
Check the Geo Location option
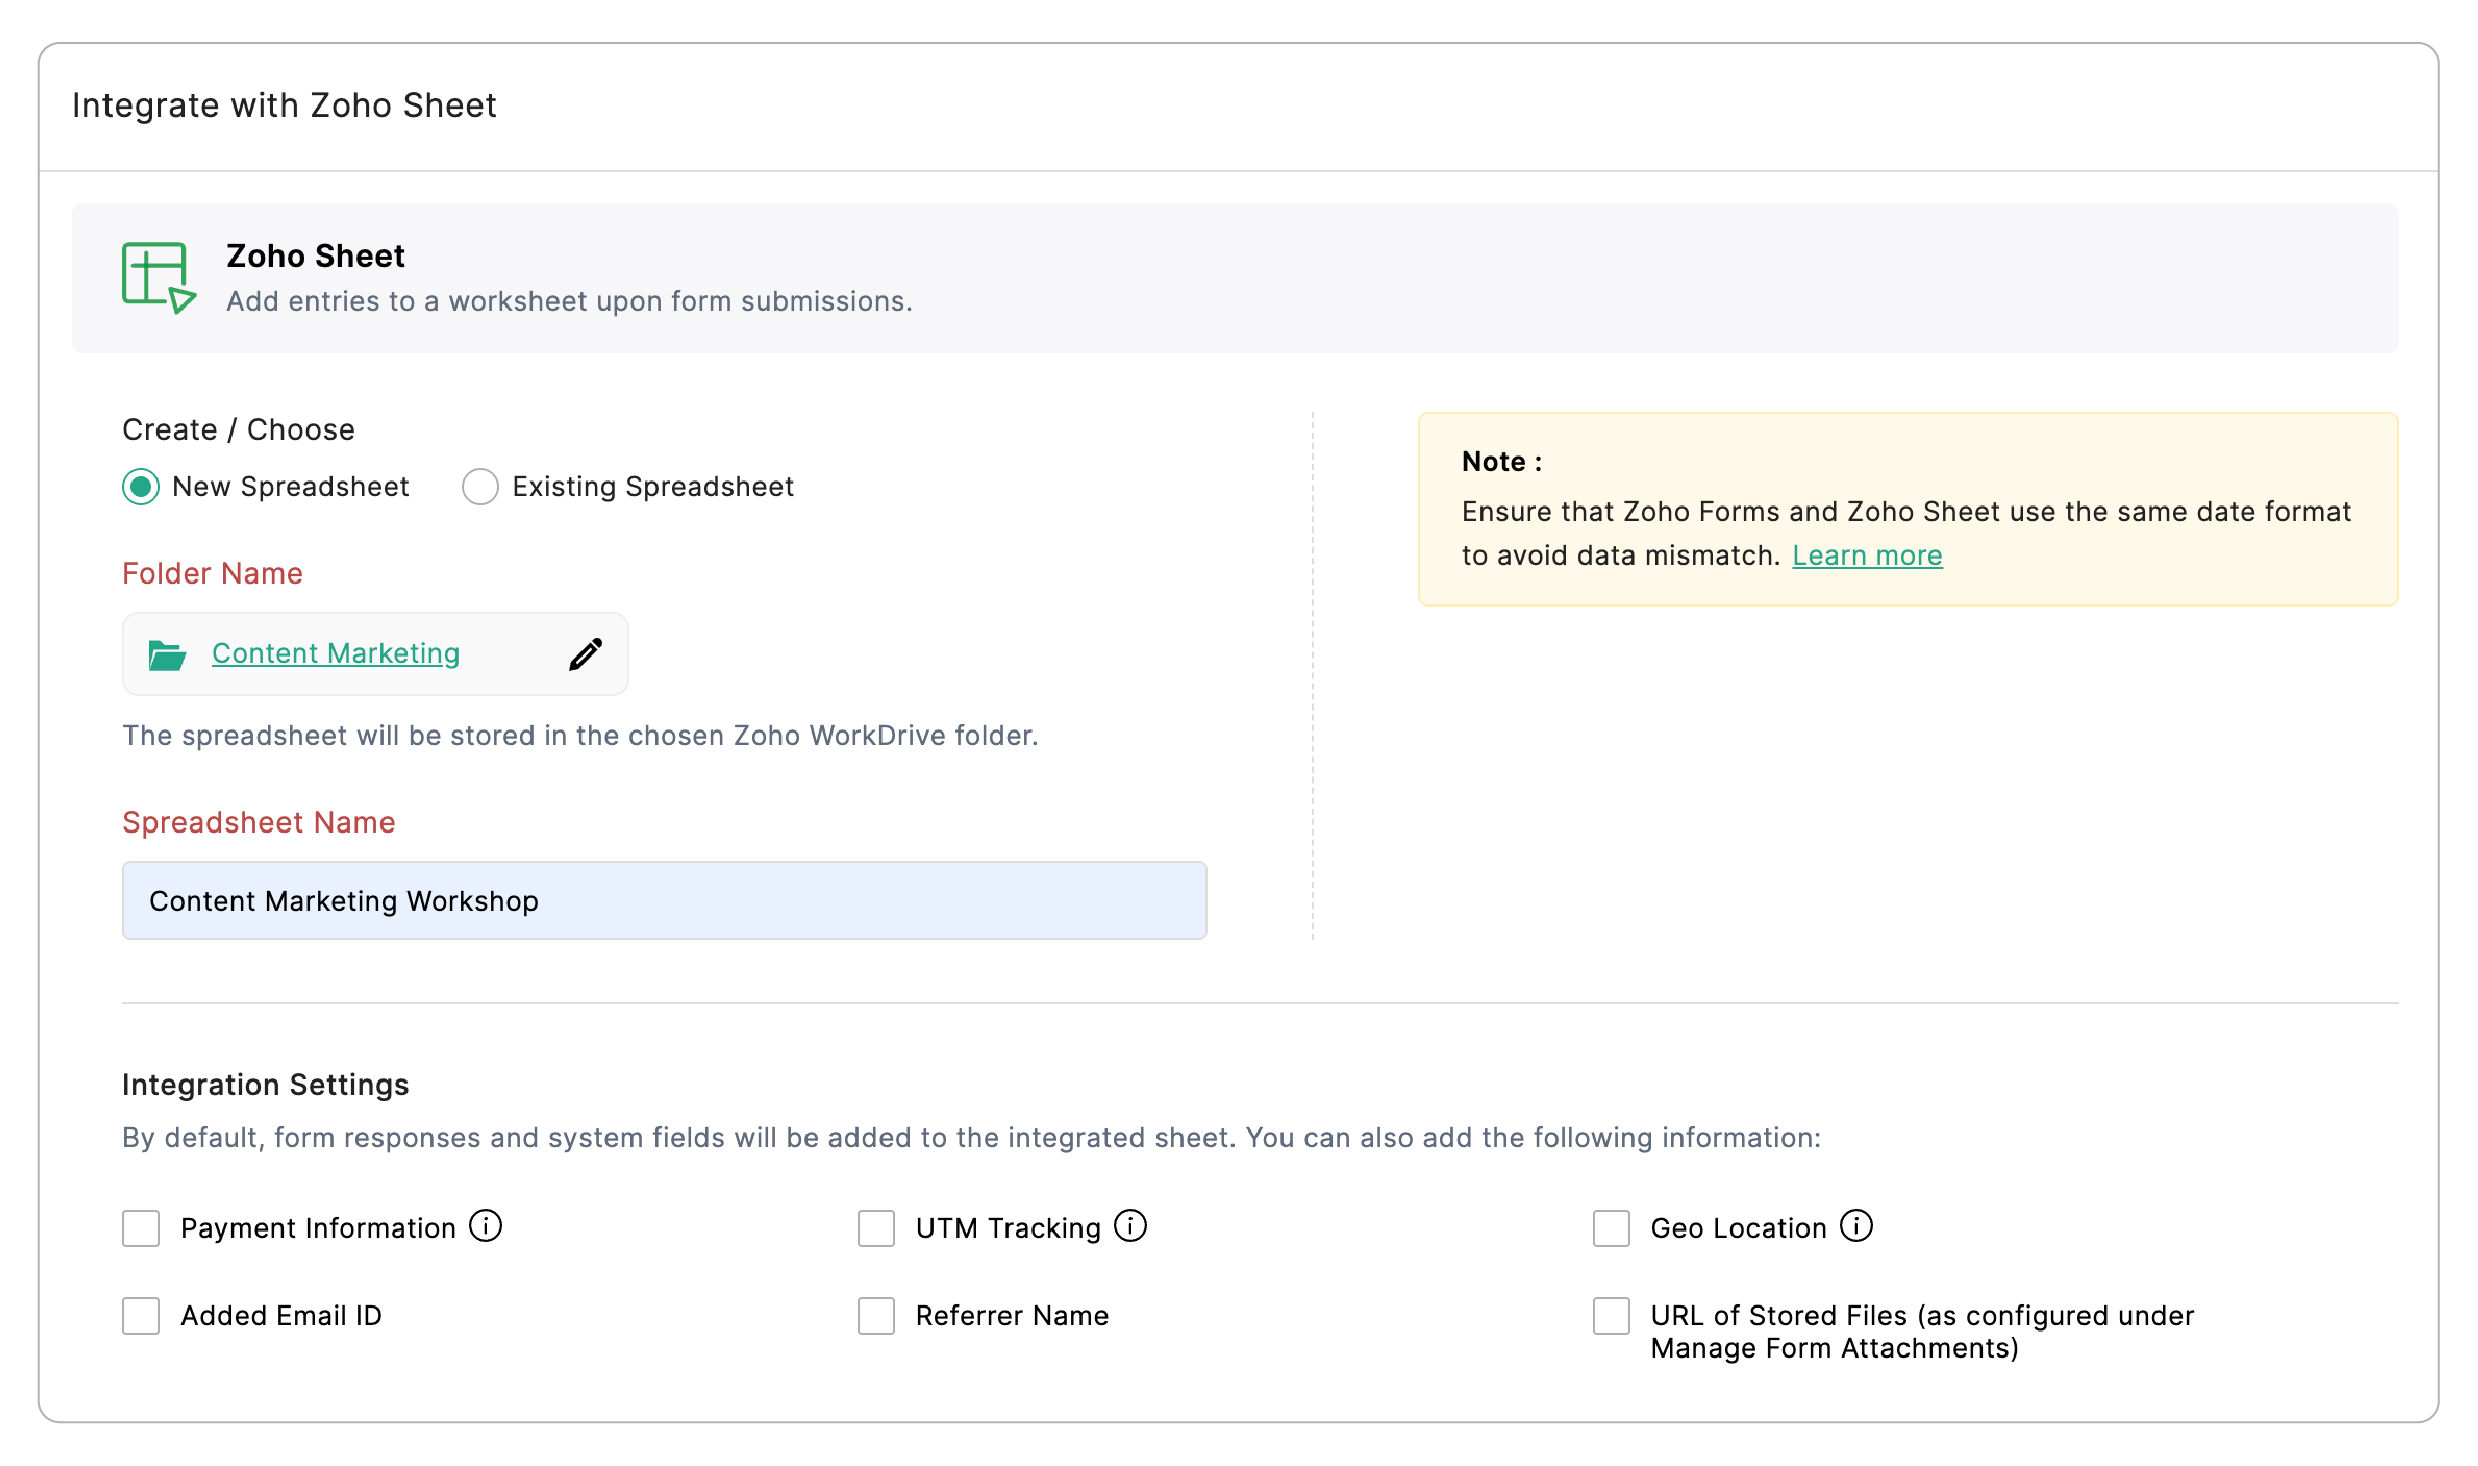(1611, 1228)
